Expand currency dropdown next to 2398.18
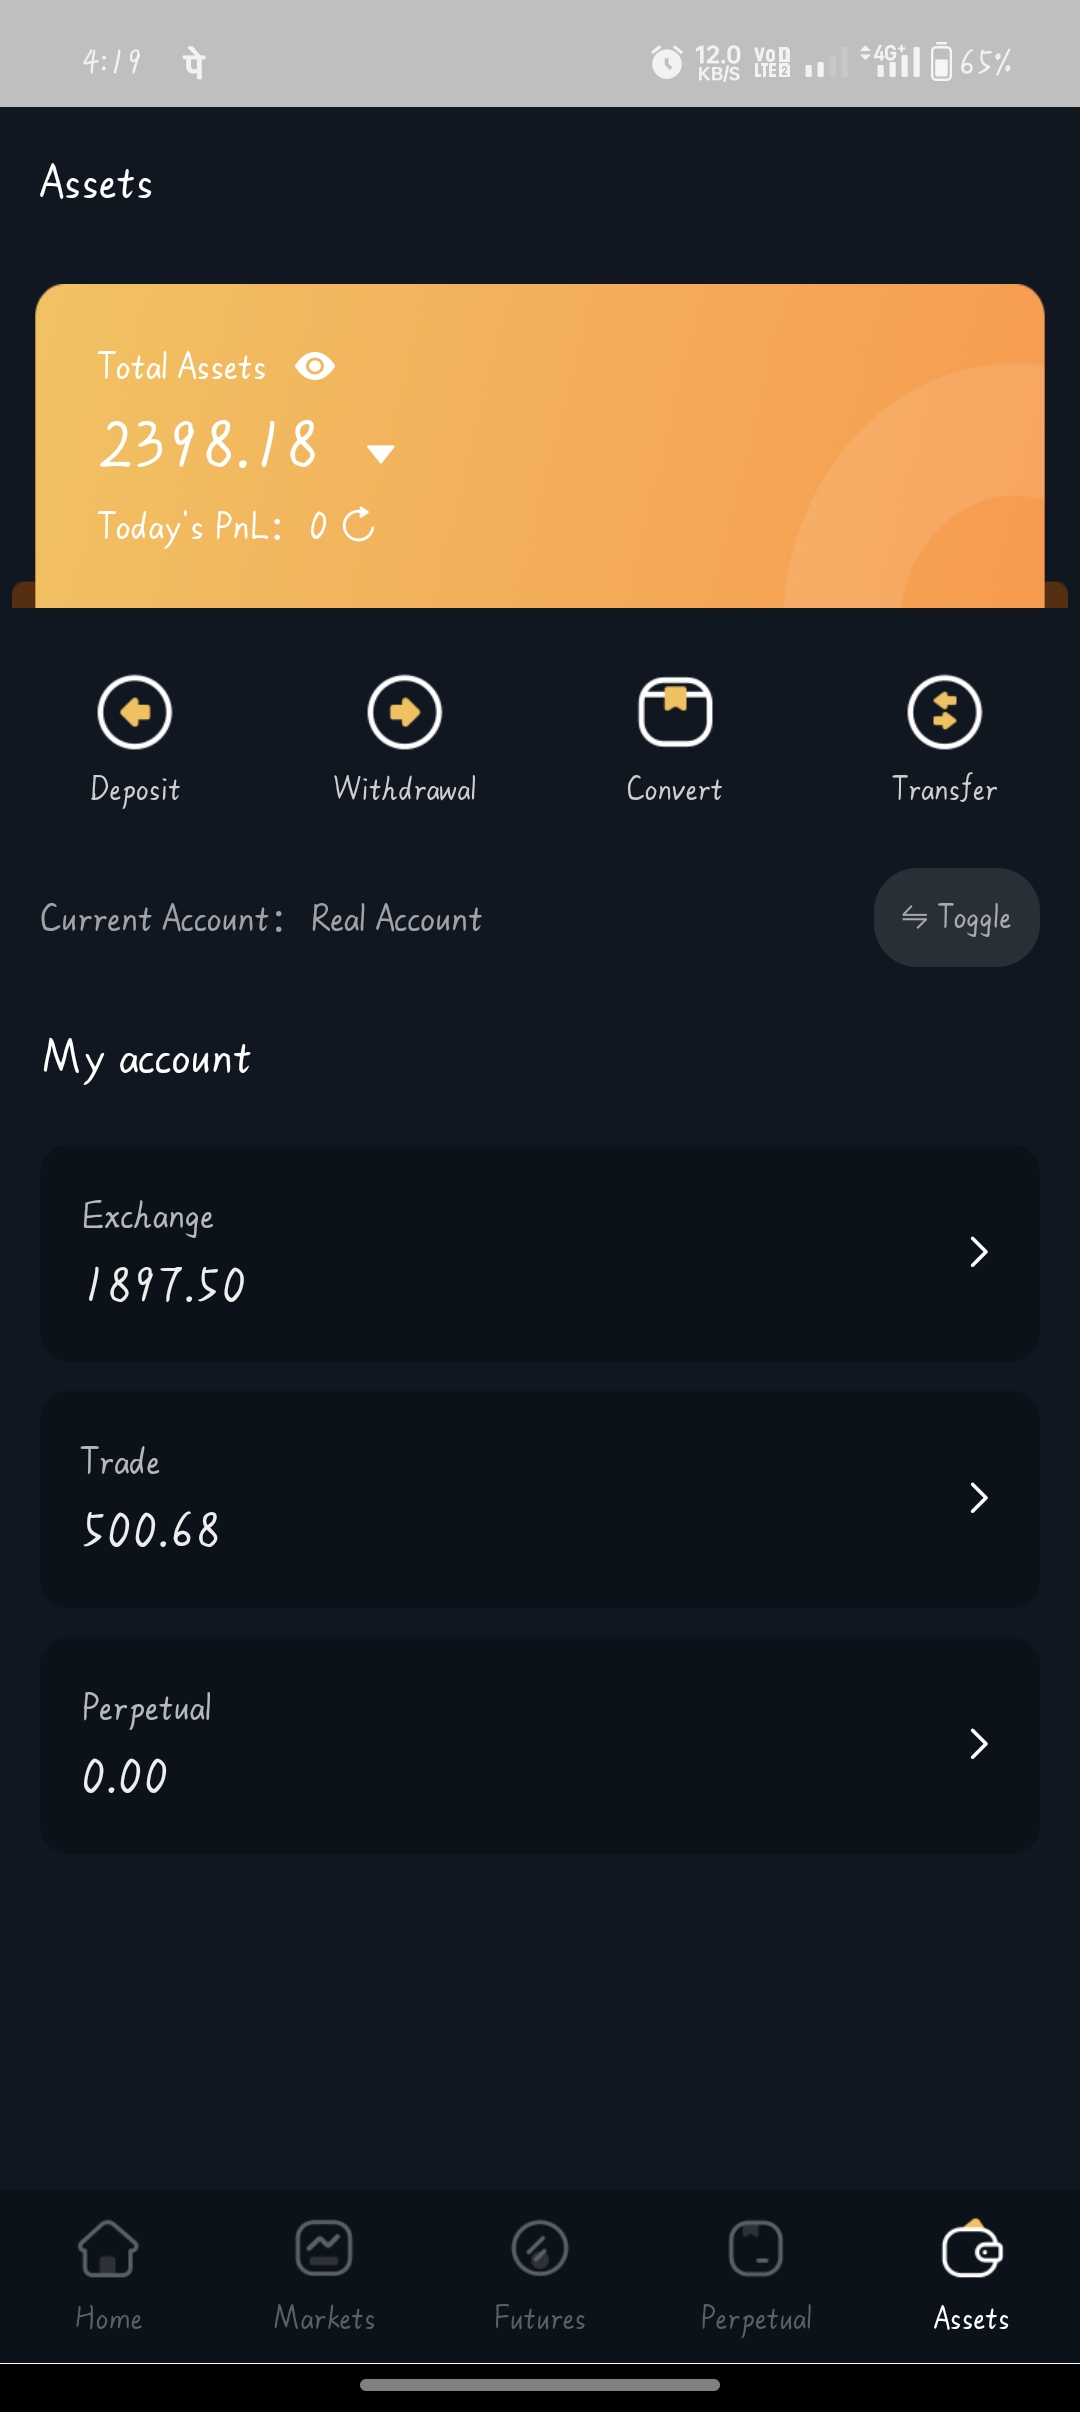Image resolution: width=1080 pixels, height=2412 pixels. [x=381, y=454]
